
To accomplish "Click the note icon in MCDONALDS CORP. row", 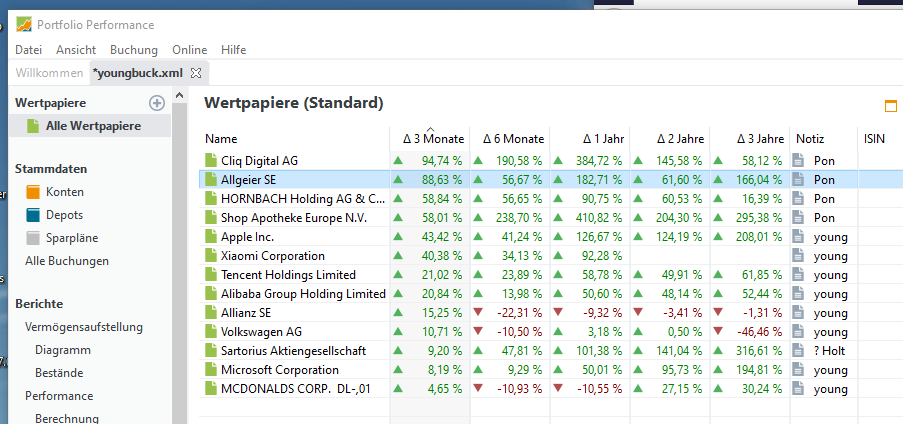I will pos(798,389).
